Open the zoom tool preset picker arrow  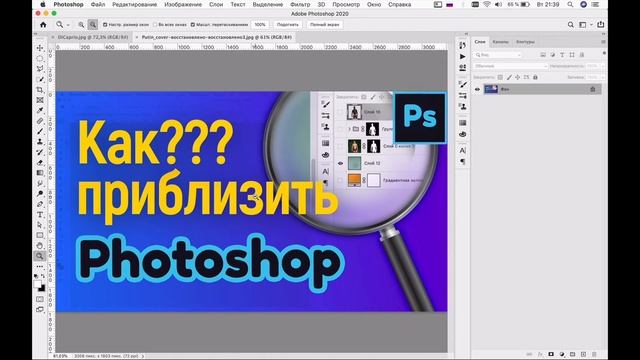pos(68,25)
